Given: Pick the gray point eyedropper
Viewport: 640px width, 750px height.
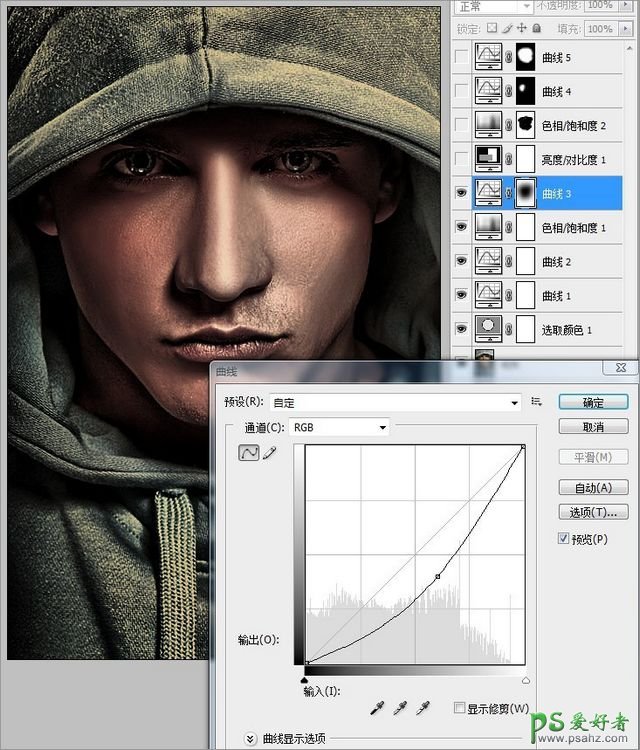Looking at the screenshot, I should 400,708.
